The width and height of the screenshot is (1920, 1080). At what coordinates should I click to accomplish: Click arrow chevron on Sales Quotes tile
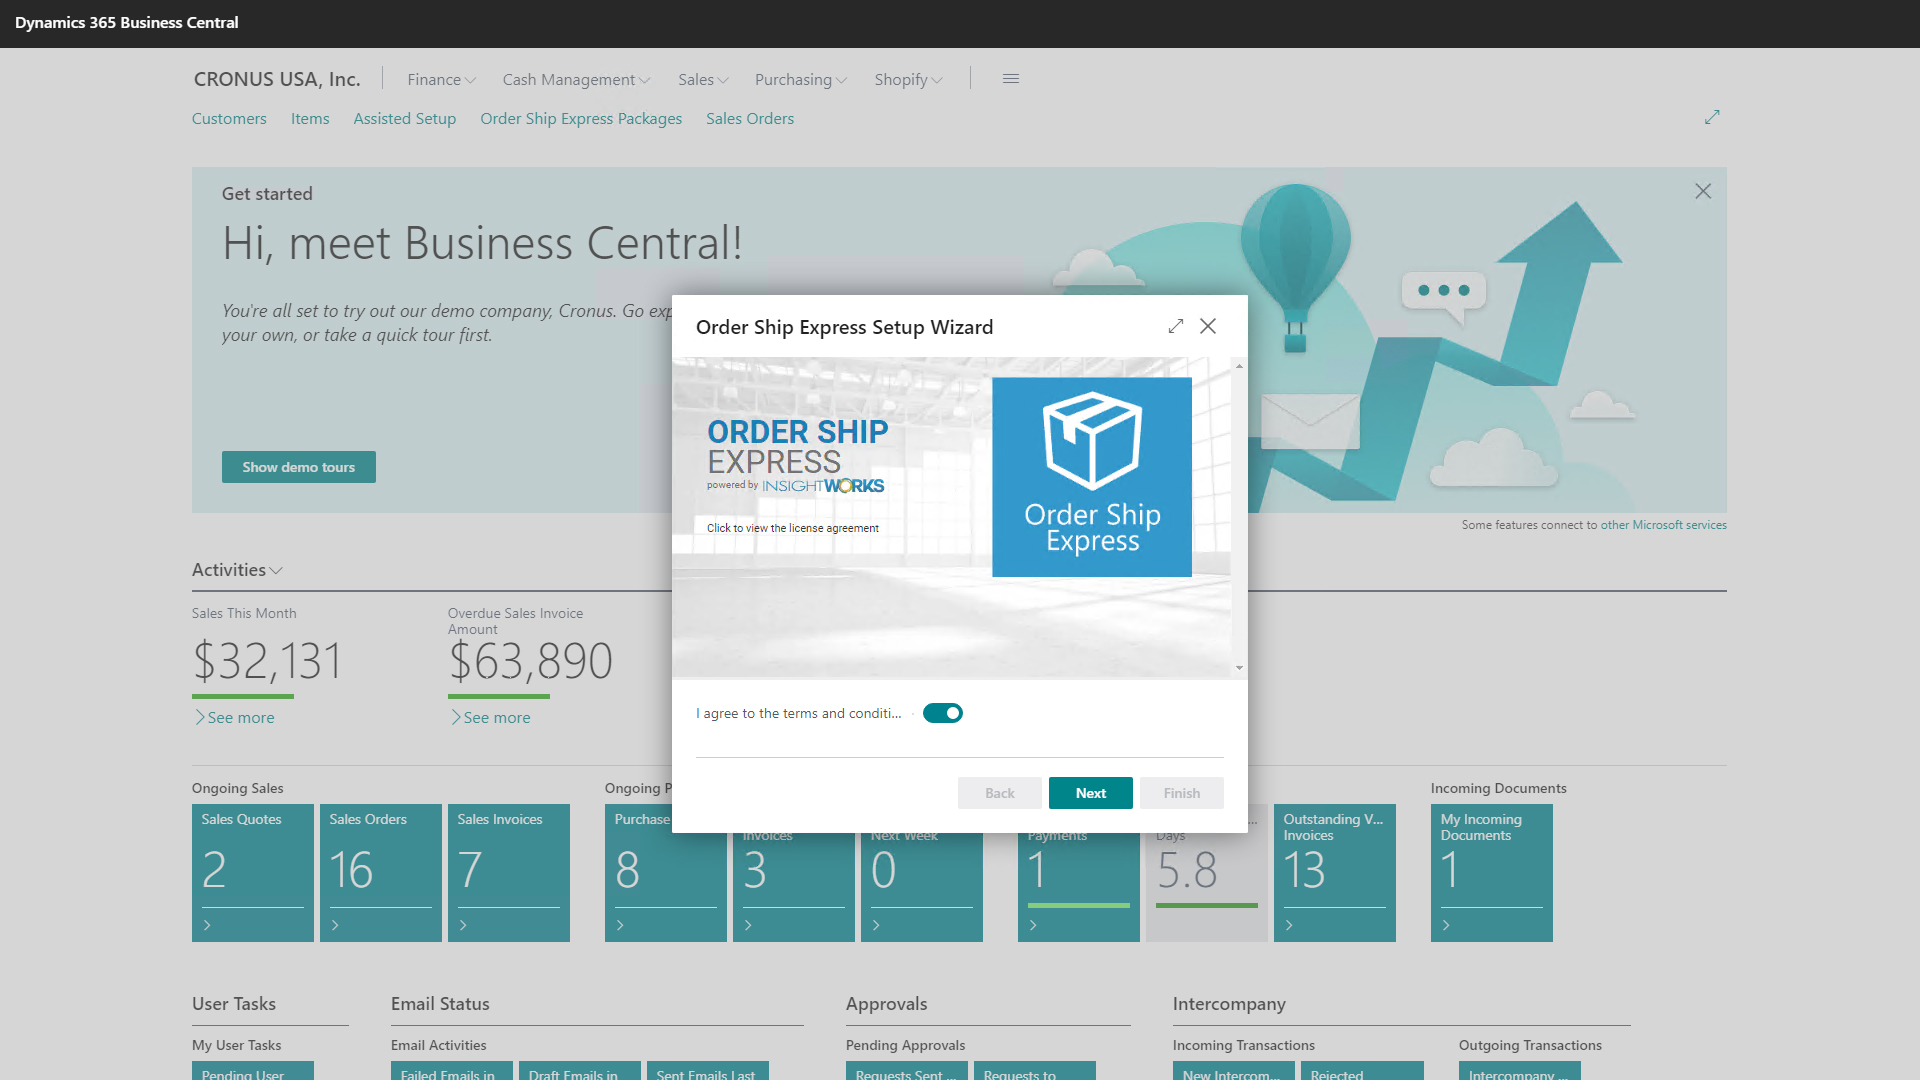207,925
